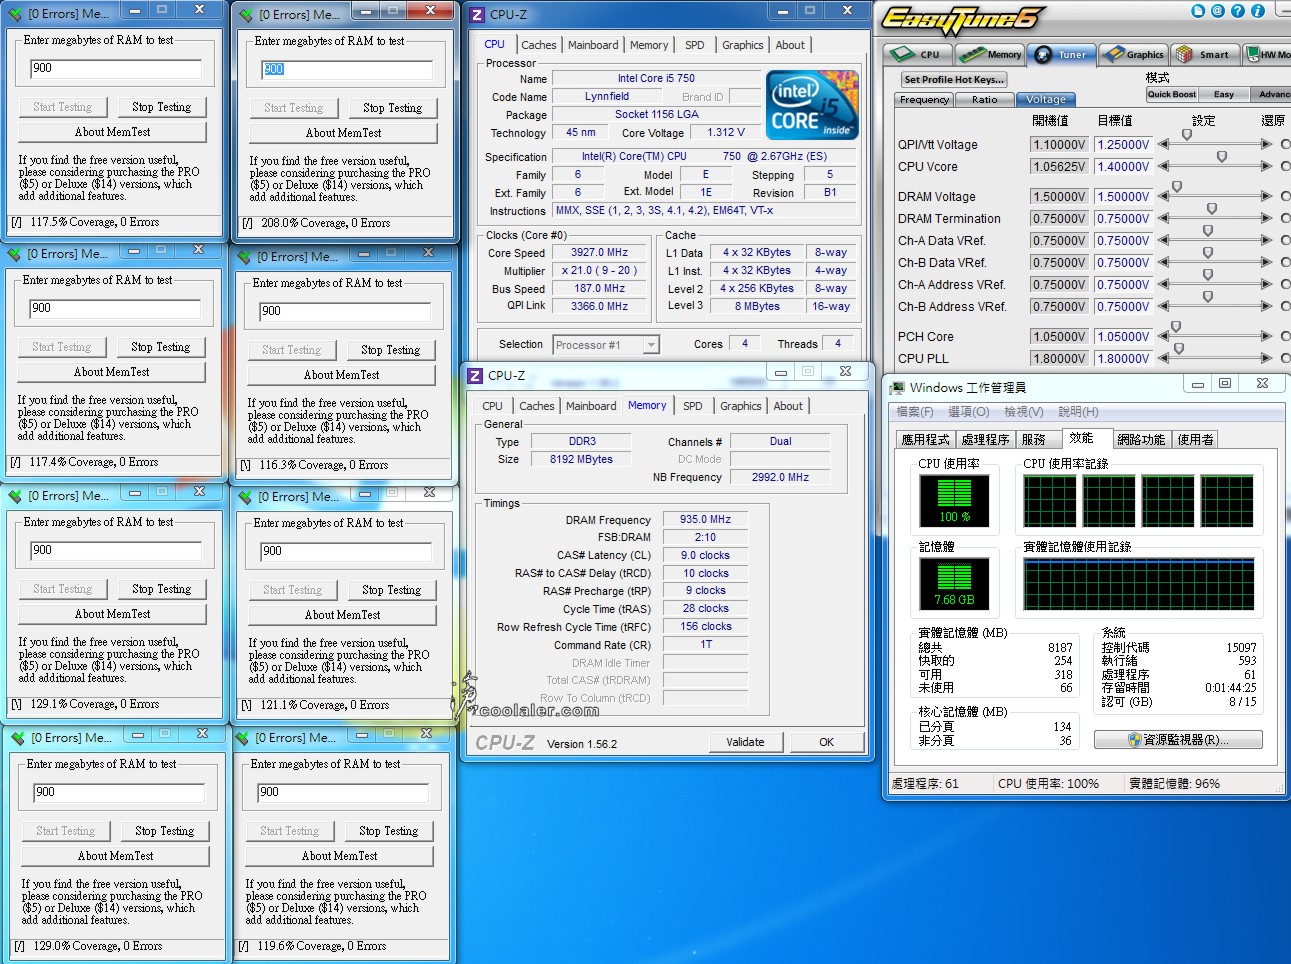1291x964 pixels.
Task: Click the Z icon of the CPU-Z Timings window
Action: click(x=475, y=376)
